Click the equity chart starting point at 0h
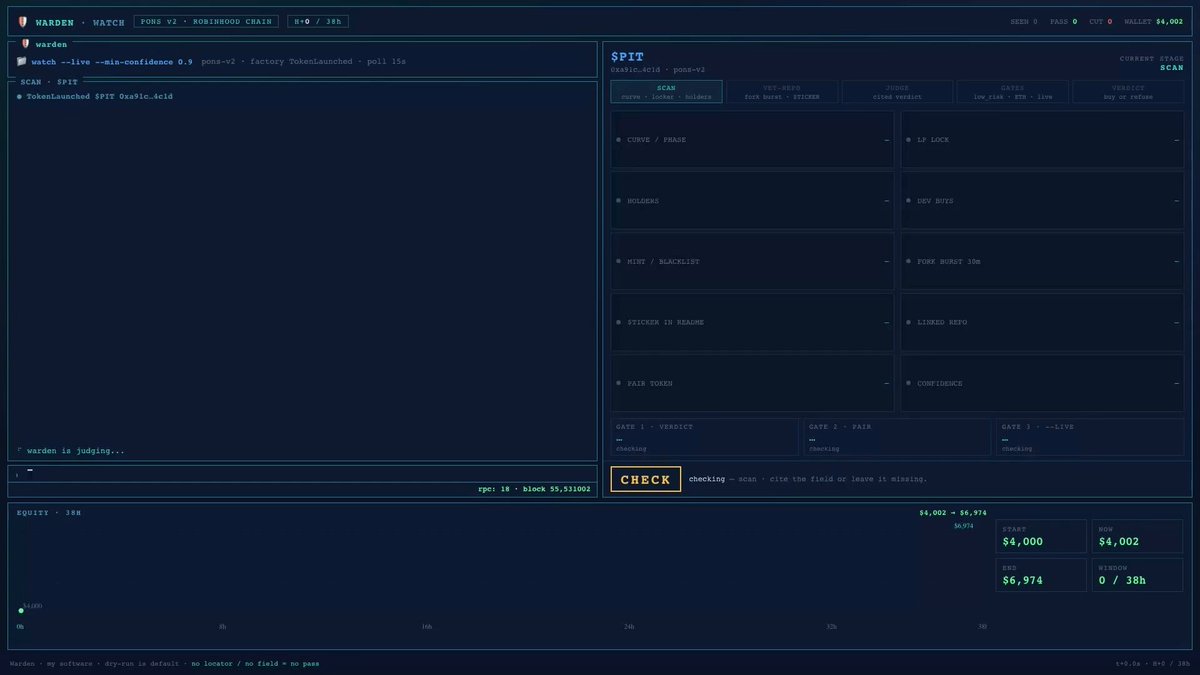 pos(21,610)
